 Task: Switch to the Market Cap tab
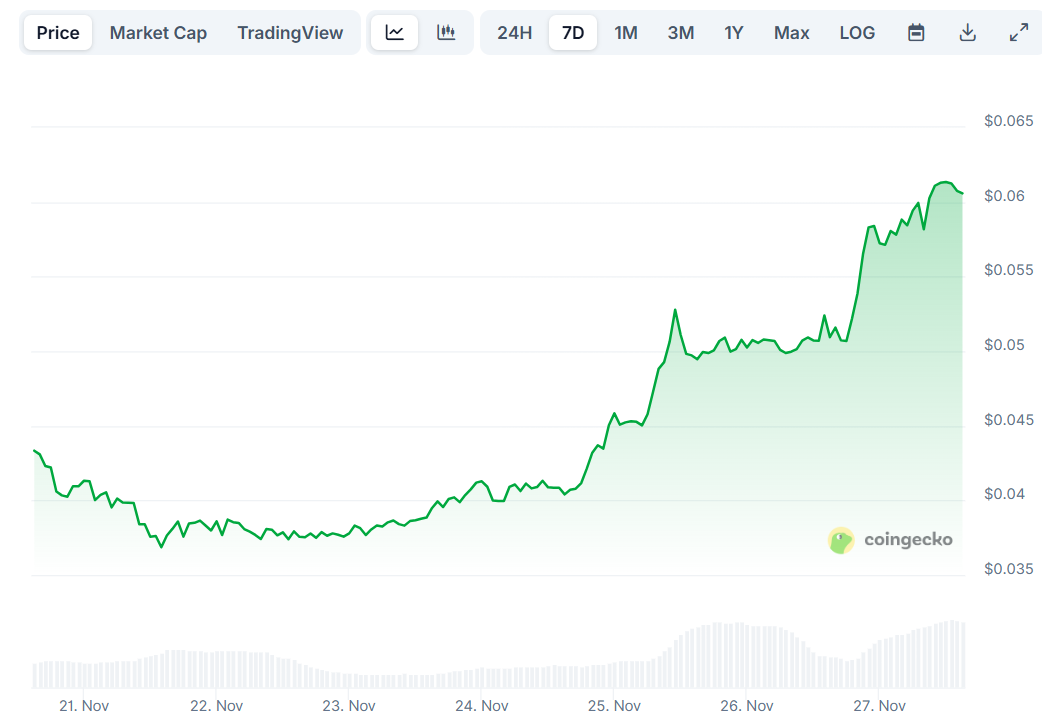coord(158,32)
